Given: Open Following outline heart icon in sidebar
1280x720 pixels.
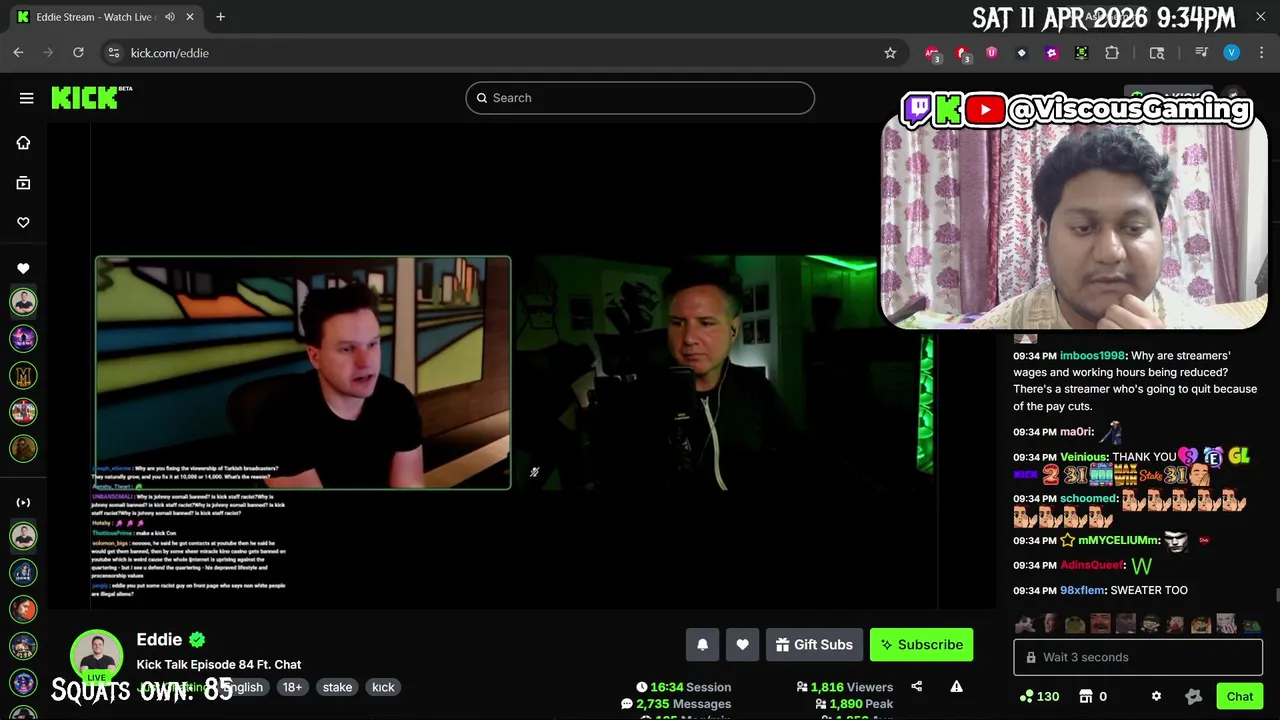Looking at the screenshot, I should point(23,222).
